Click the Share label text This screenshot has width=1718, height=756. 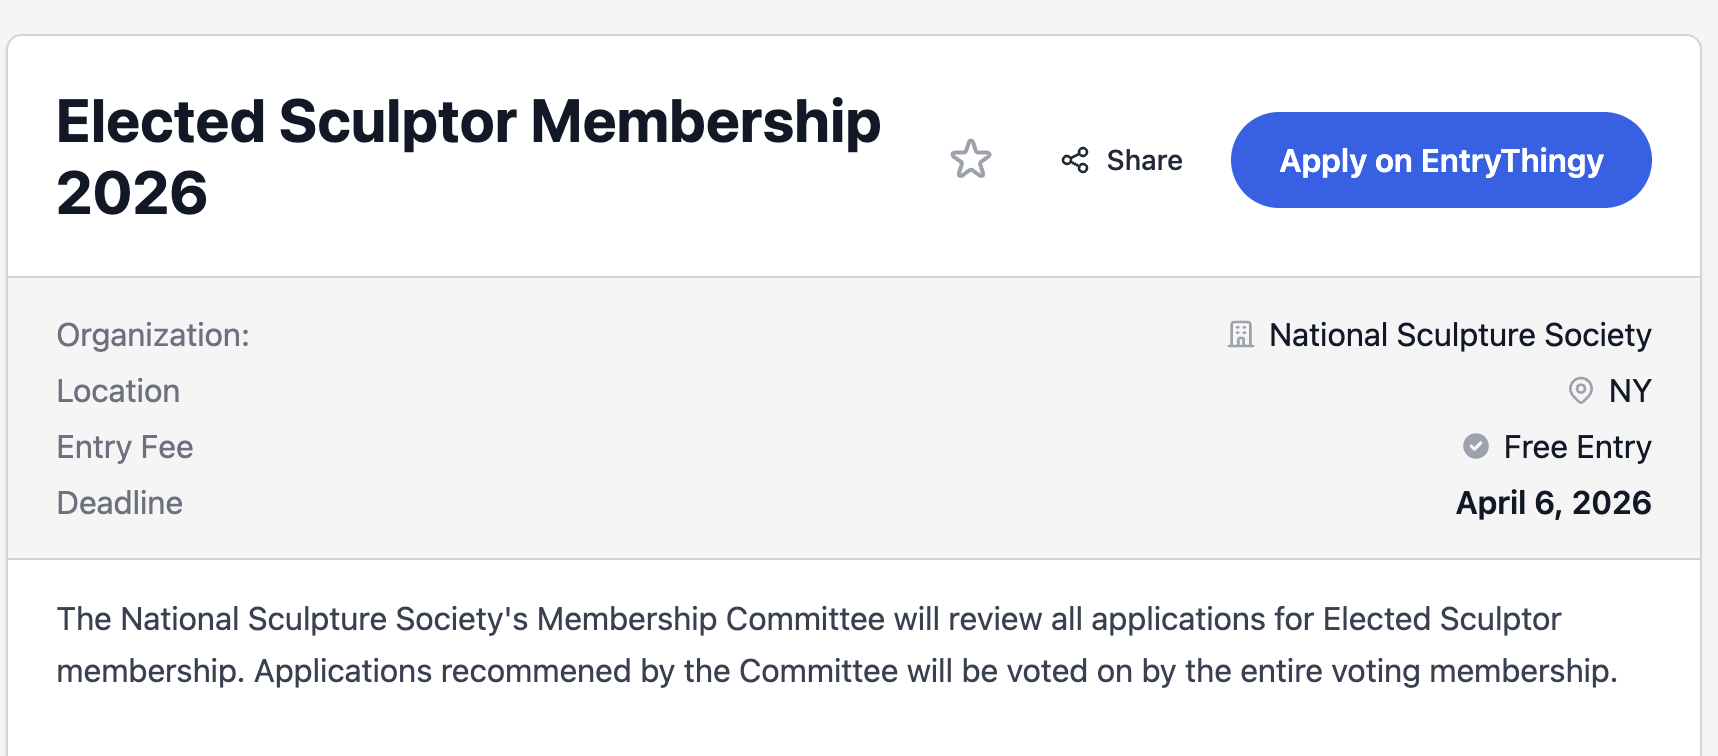point(1144,160)
